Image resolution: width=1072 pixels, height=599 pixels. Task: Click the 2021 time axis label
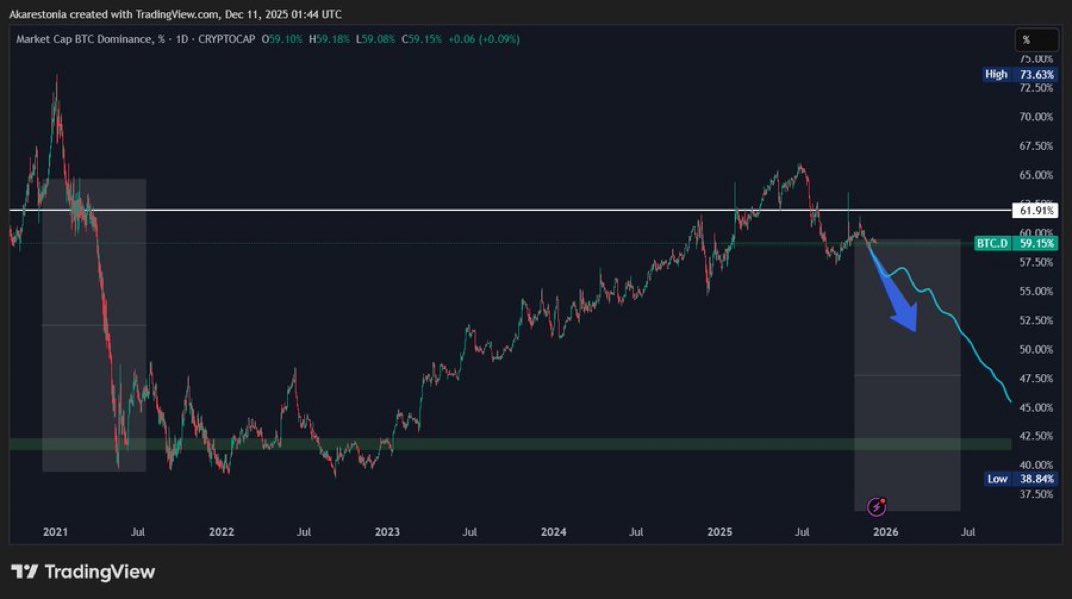tap(55, 532)
